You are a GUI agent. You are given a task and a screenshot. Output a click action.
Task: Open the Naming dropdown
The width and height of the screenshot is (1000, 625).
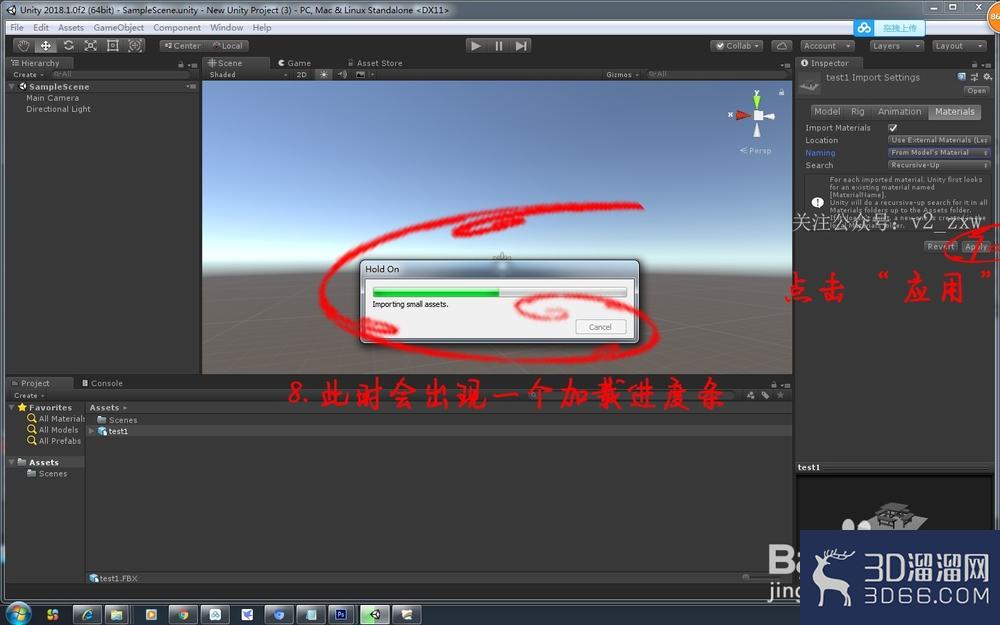(939, 152)
